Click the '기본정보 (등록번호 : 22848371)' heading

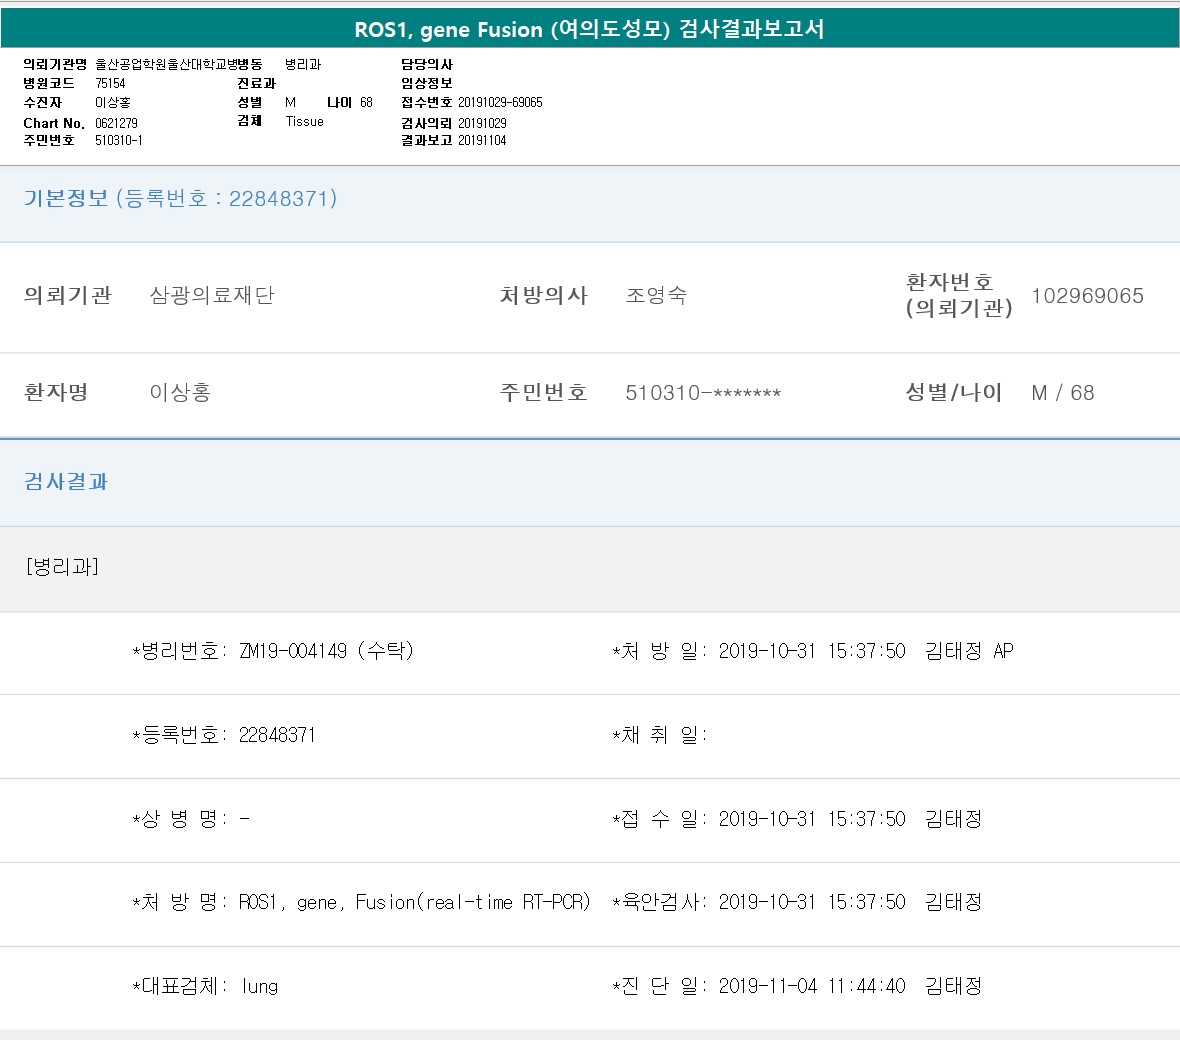(x=181, y=198)
